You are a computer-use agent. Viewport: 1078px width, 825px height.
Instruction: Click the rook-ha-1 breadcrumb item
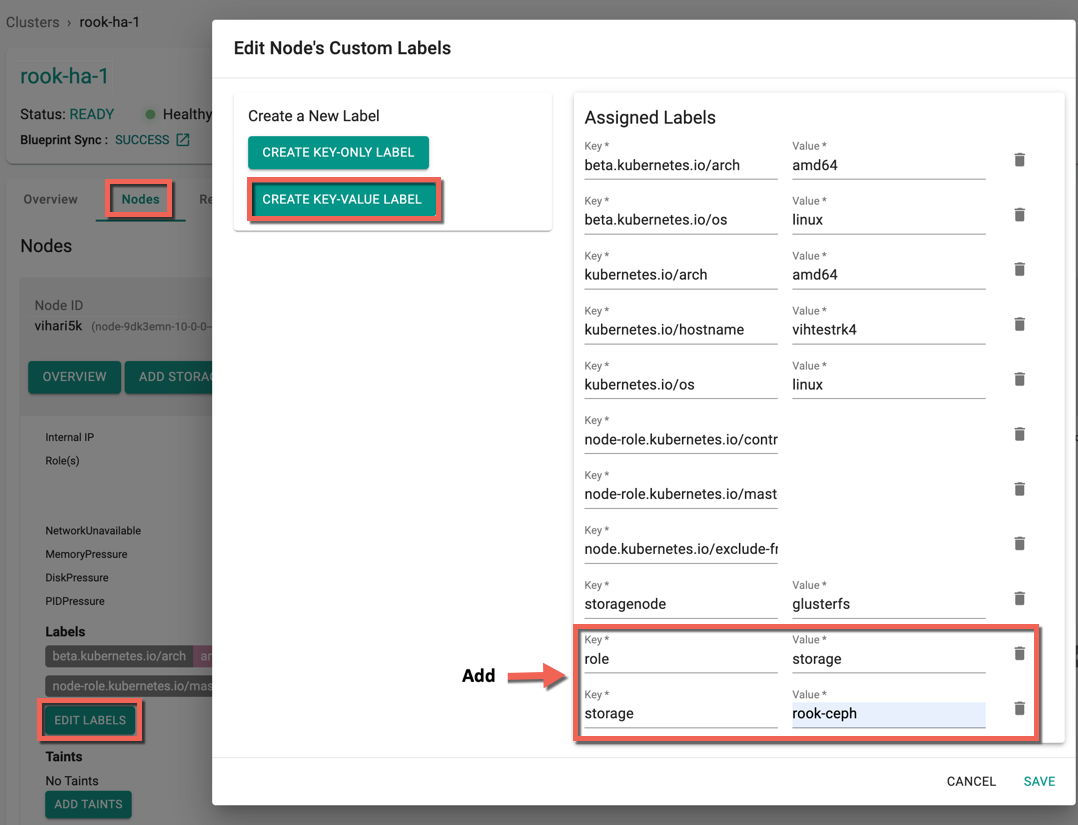[109, 22]
